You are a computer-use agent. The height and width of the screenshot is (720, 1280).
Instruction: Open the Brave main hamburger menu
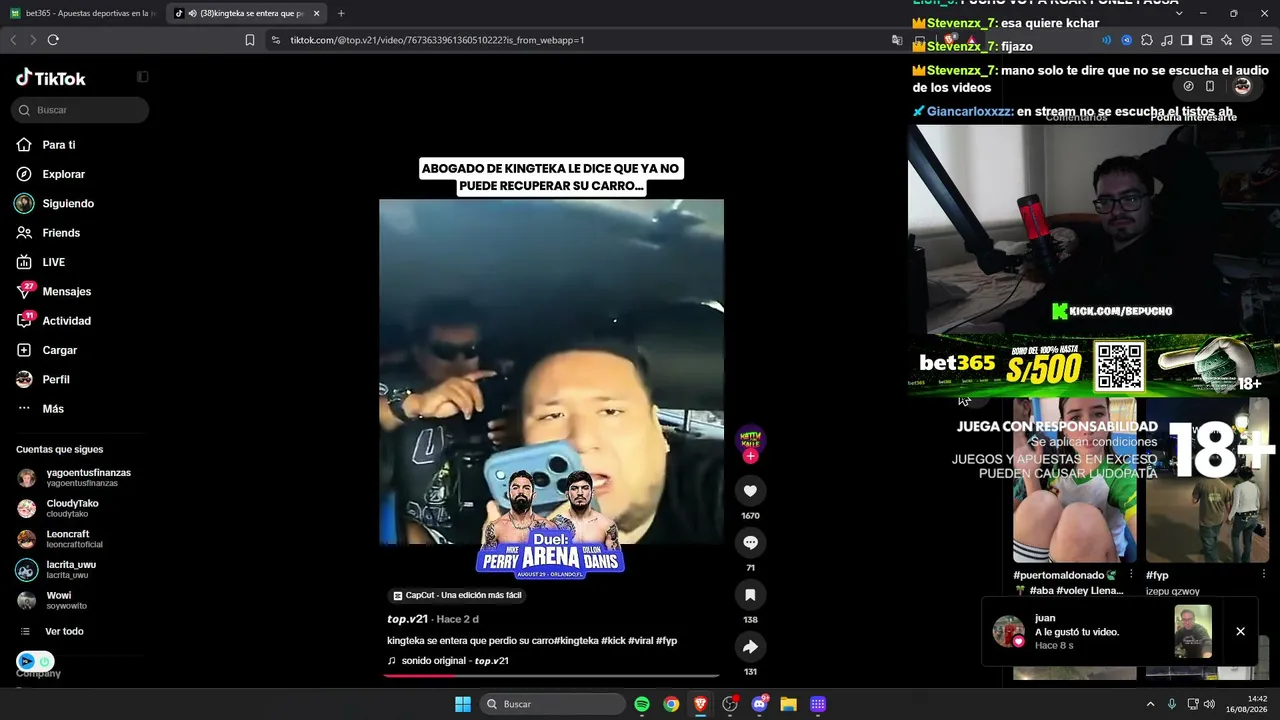tap(1266, 40)
